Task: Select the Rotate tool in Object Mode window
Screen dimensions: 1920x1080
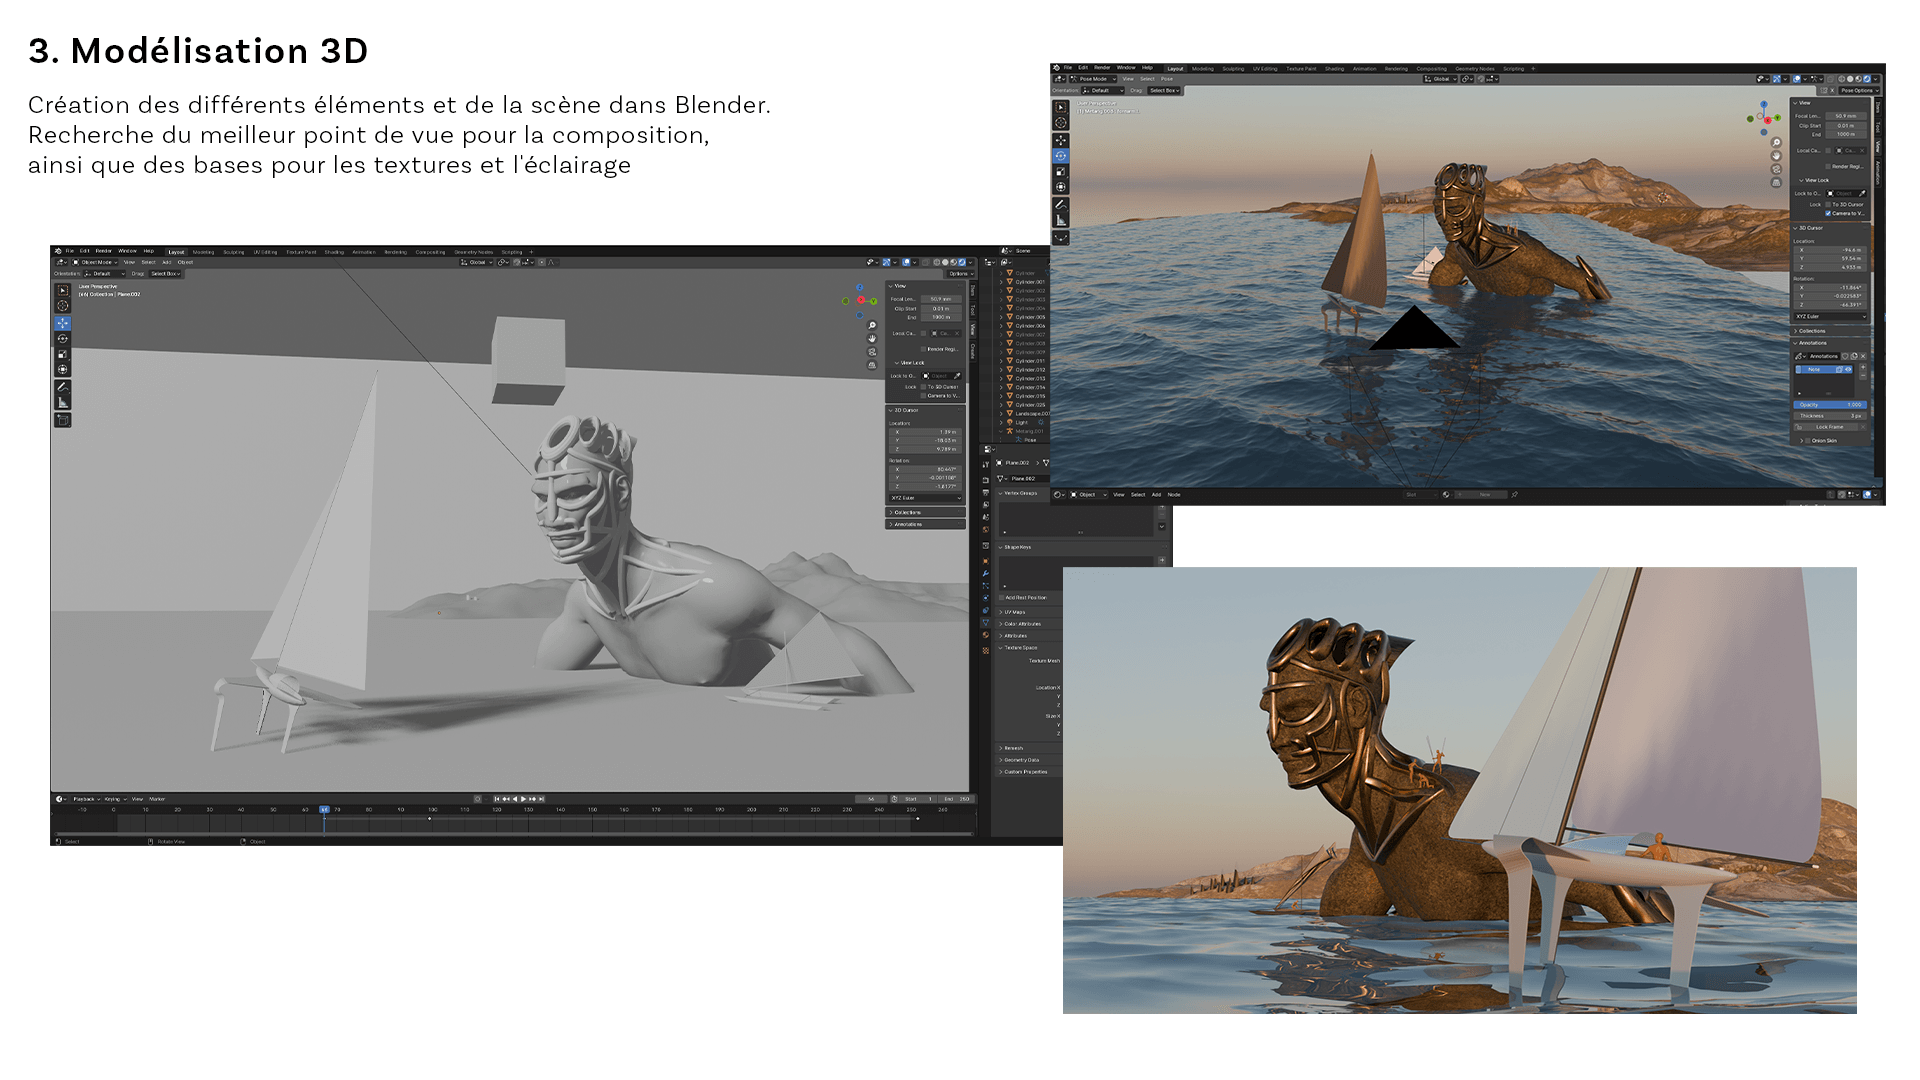Action: tap(63, 339)
